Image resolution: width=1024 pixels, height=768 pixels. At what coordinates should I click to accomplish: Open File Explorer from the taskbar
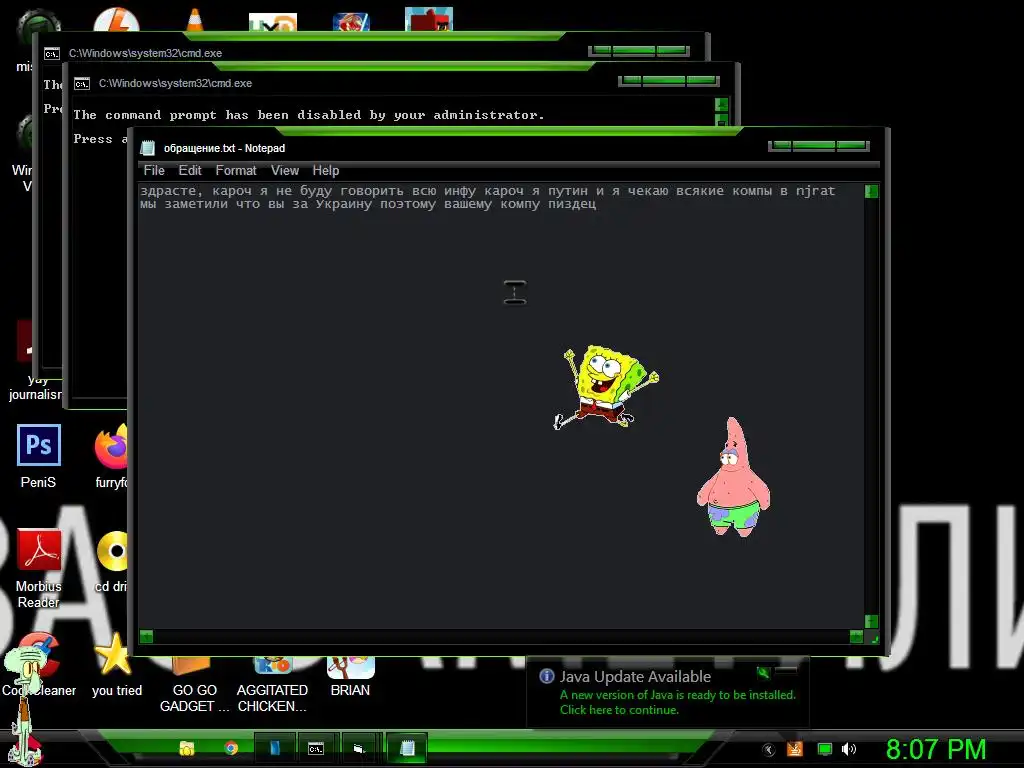pos(187,748)
